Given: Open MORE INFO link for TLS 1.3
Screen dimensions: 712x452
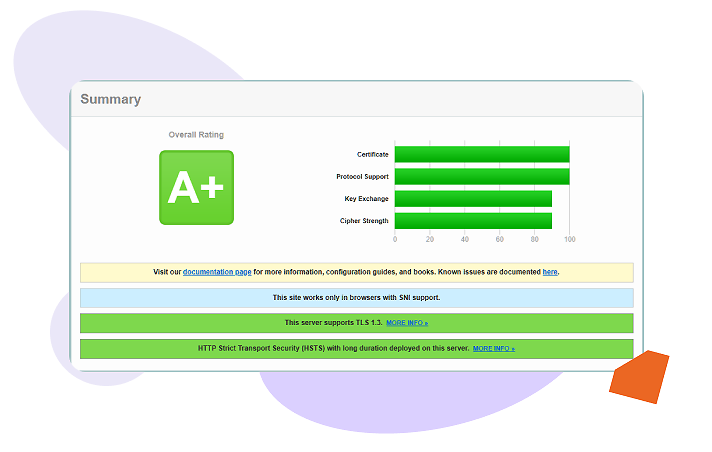Looking at the screenshot, I should pyautogui.click(x=407, y=323).
